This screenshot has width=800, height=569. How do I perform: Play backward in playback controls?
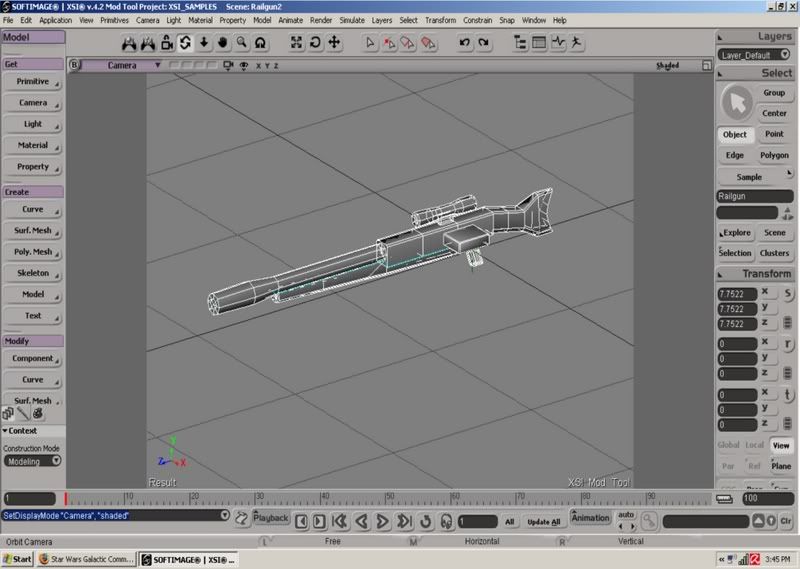click(x=361, y=521)
